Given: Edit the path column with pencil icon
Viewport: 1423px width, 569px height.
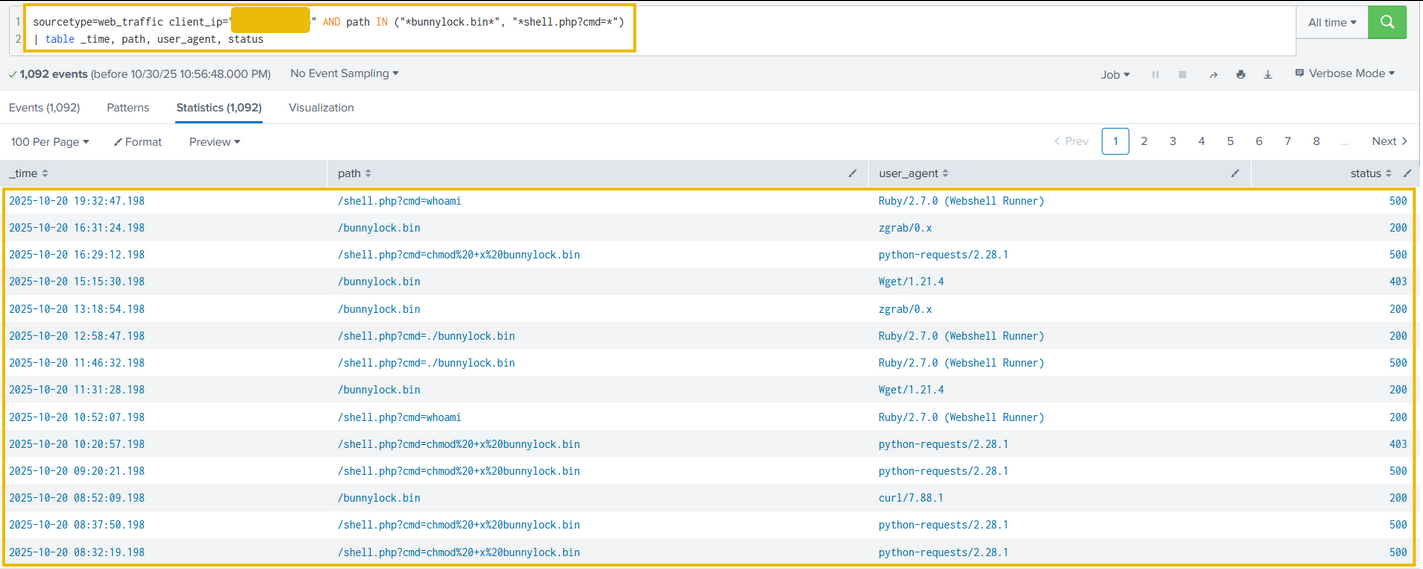Looking at the screenshot, I should pos(852,173).
